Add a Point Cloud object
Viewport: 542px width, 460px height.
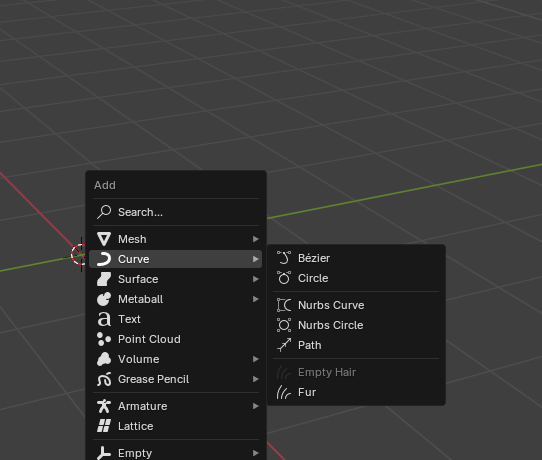click(176, 339)
